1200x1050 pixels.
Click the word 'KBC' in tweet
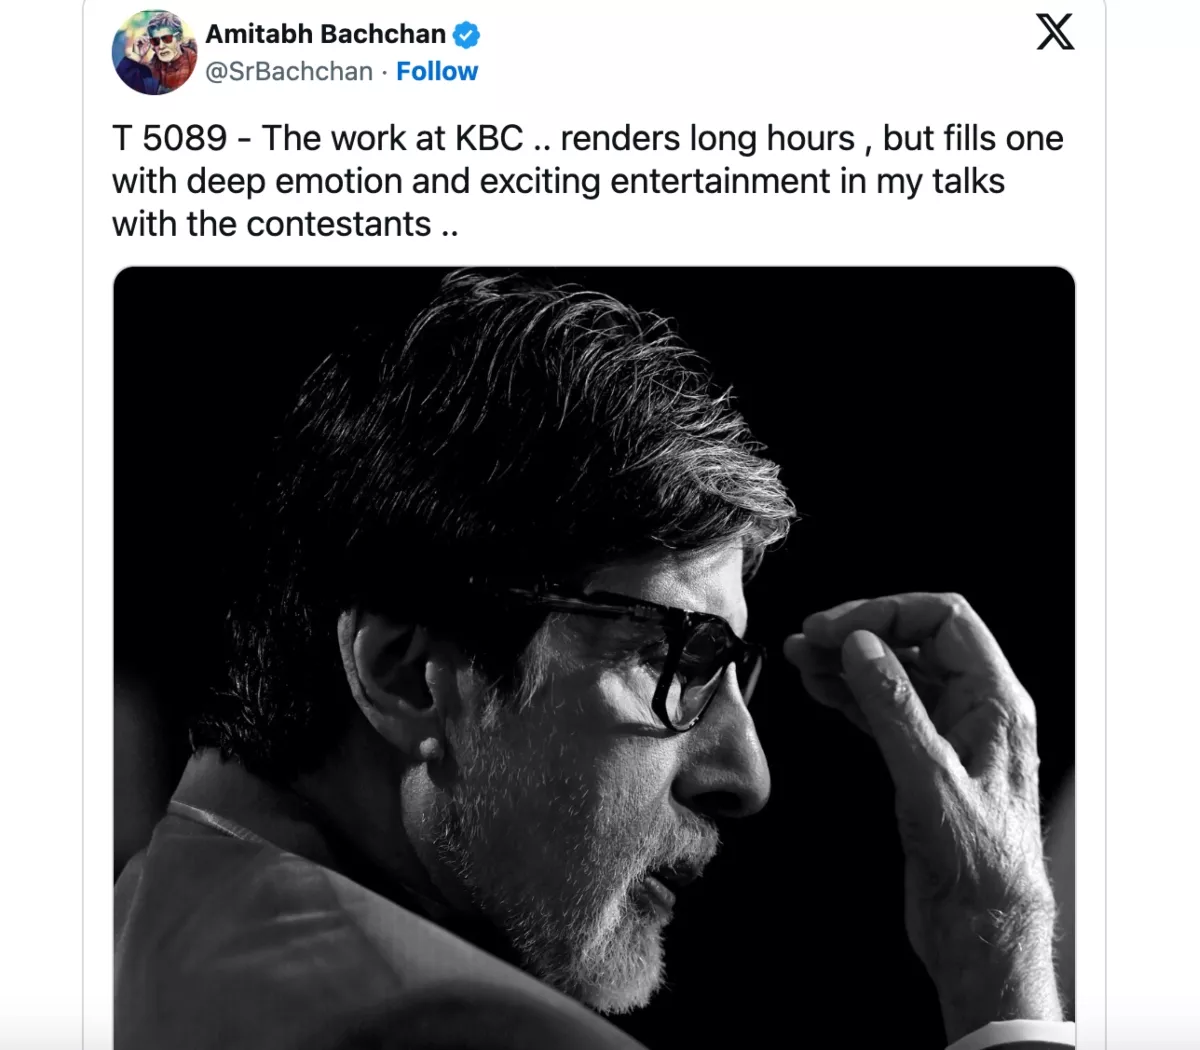click(x=489, y=138)
